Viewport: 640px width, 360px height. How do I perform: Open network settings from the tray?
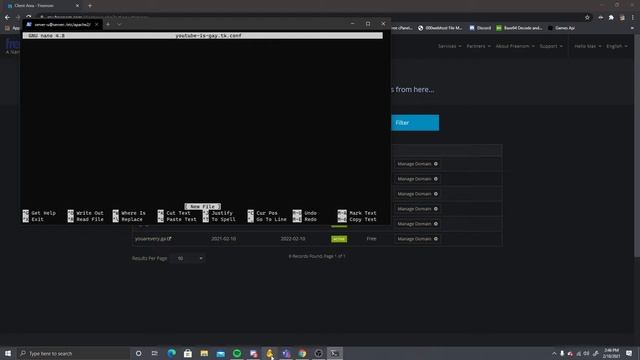(578, 353)
